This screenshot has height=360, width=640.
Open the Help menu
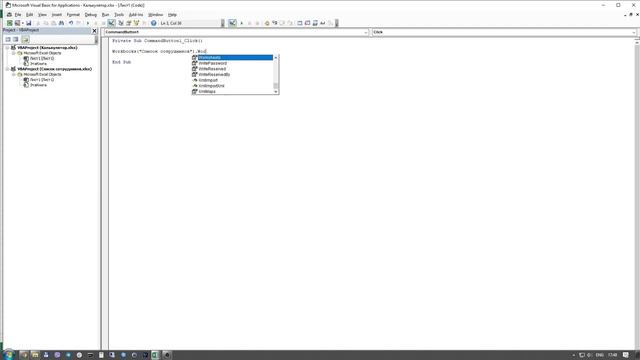pos(172,15)
